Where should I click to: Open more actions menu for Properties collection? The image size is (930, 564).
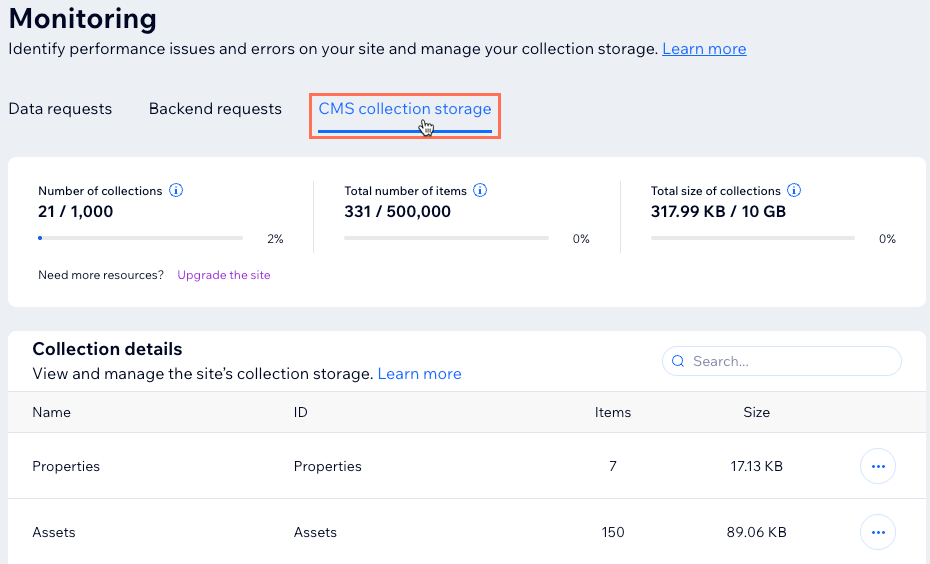click(x=878, y=466)
